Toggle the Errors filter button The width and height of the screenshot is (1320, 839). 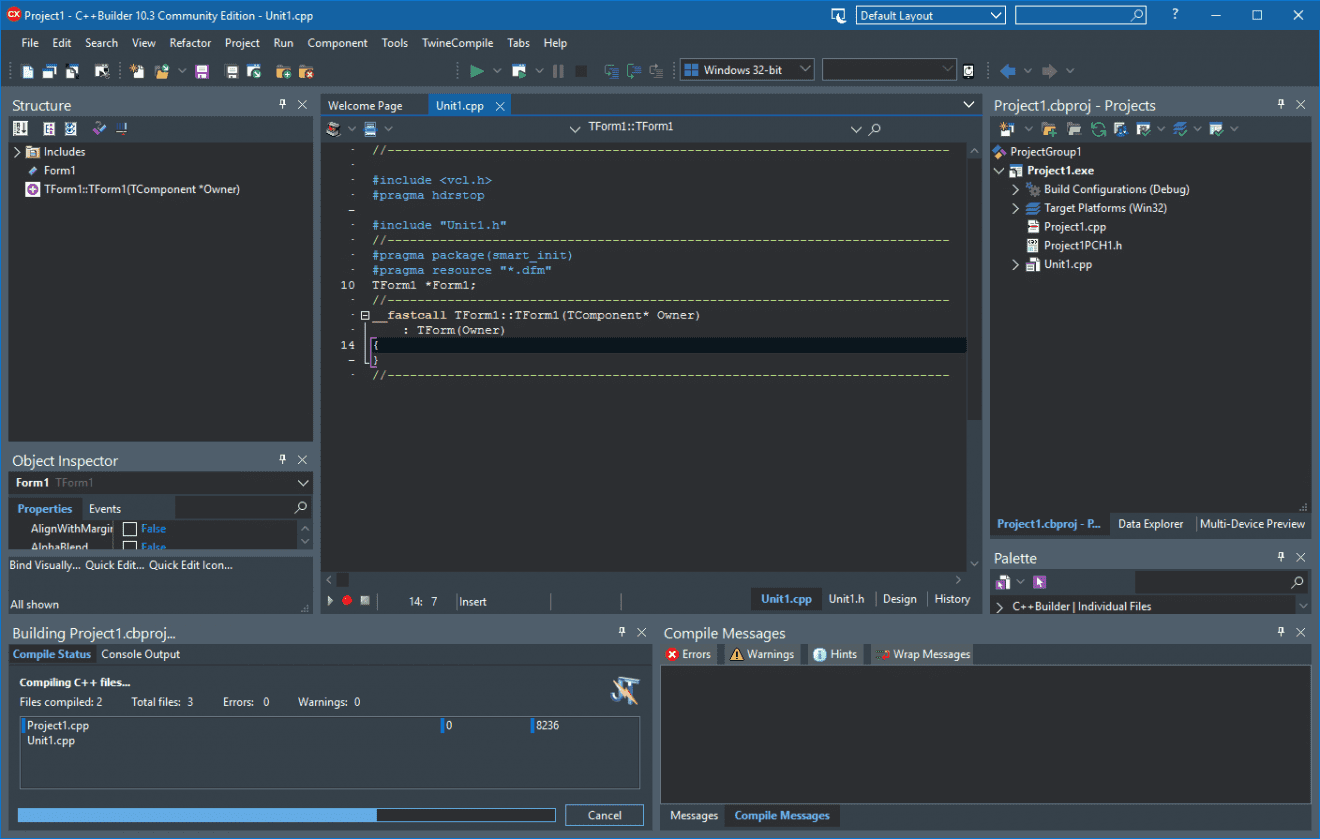[x=688, y=654]
